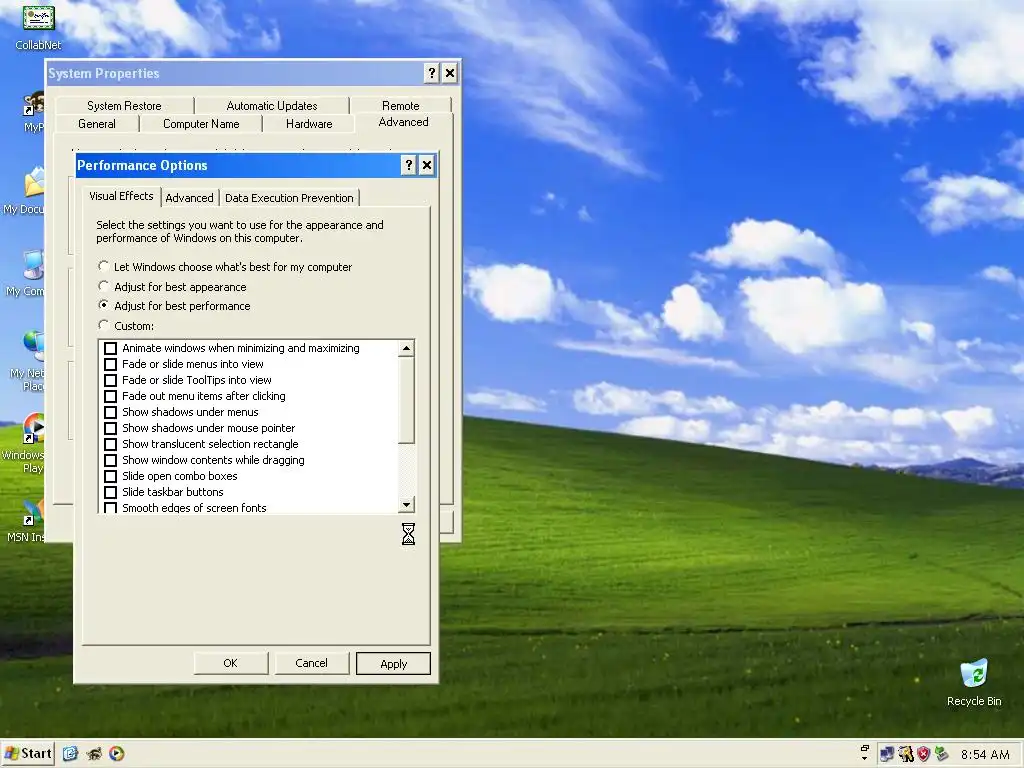Select the MSN desktop shortcut icon
Screen dimensions: 1024x768
point(27,520)
